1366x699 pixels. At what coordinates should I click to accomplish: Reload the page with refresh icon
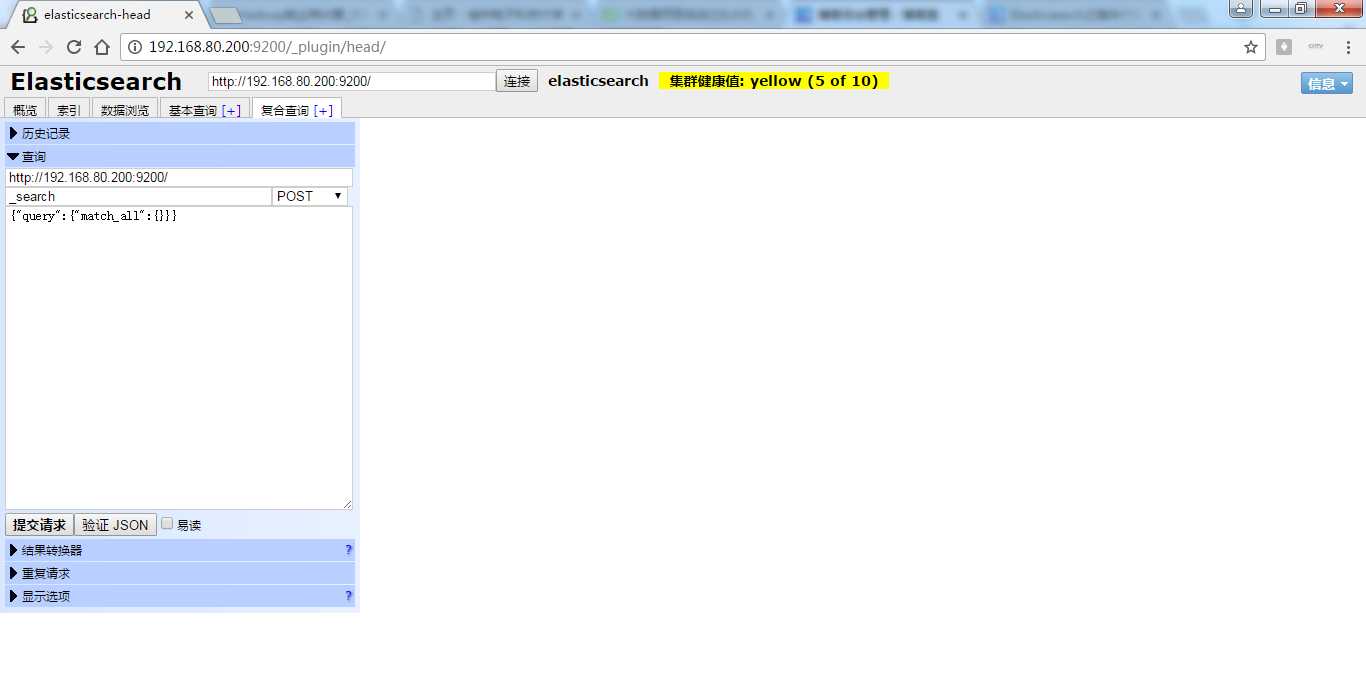point(74,47)
